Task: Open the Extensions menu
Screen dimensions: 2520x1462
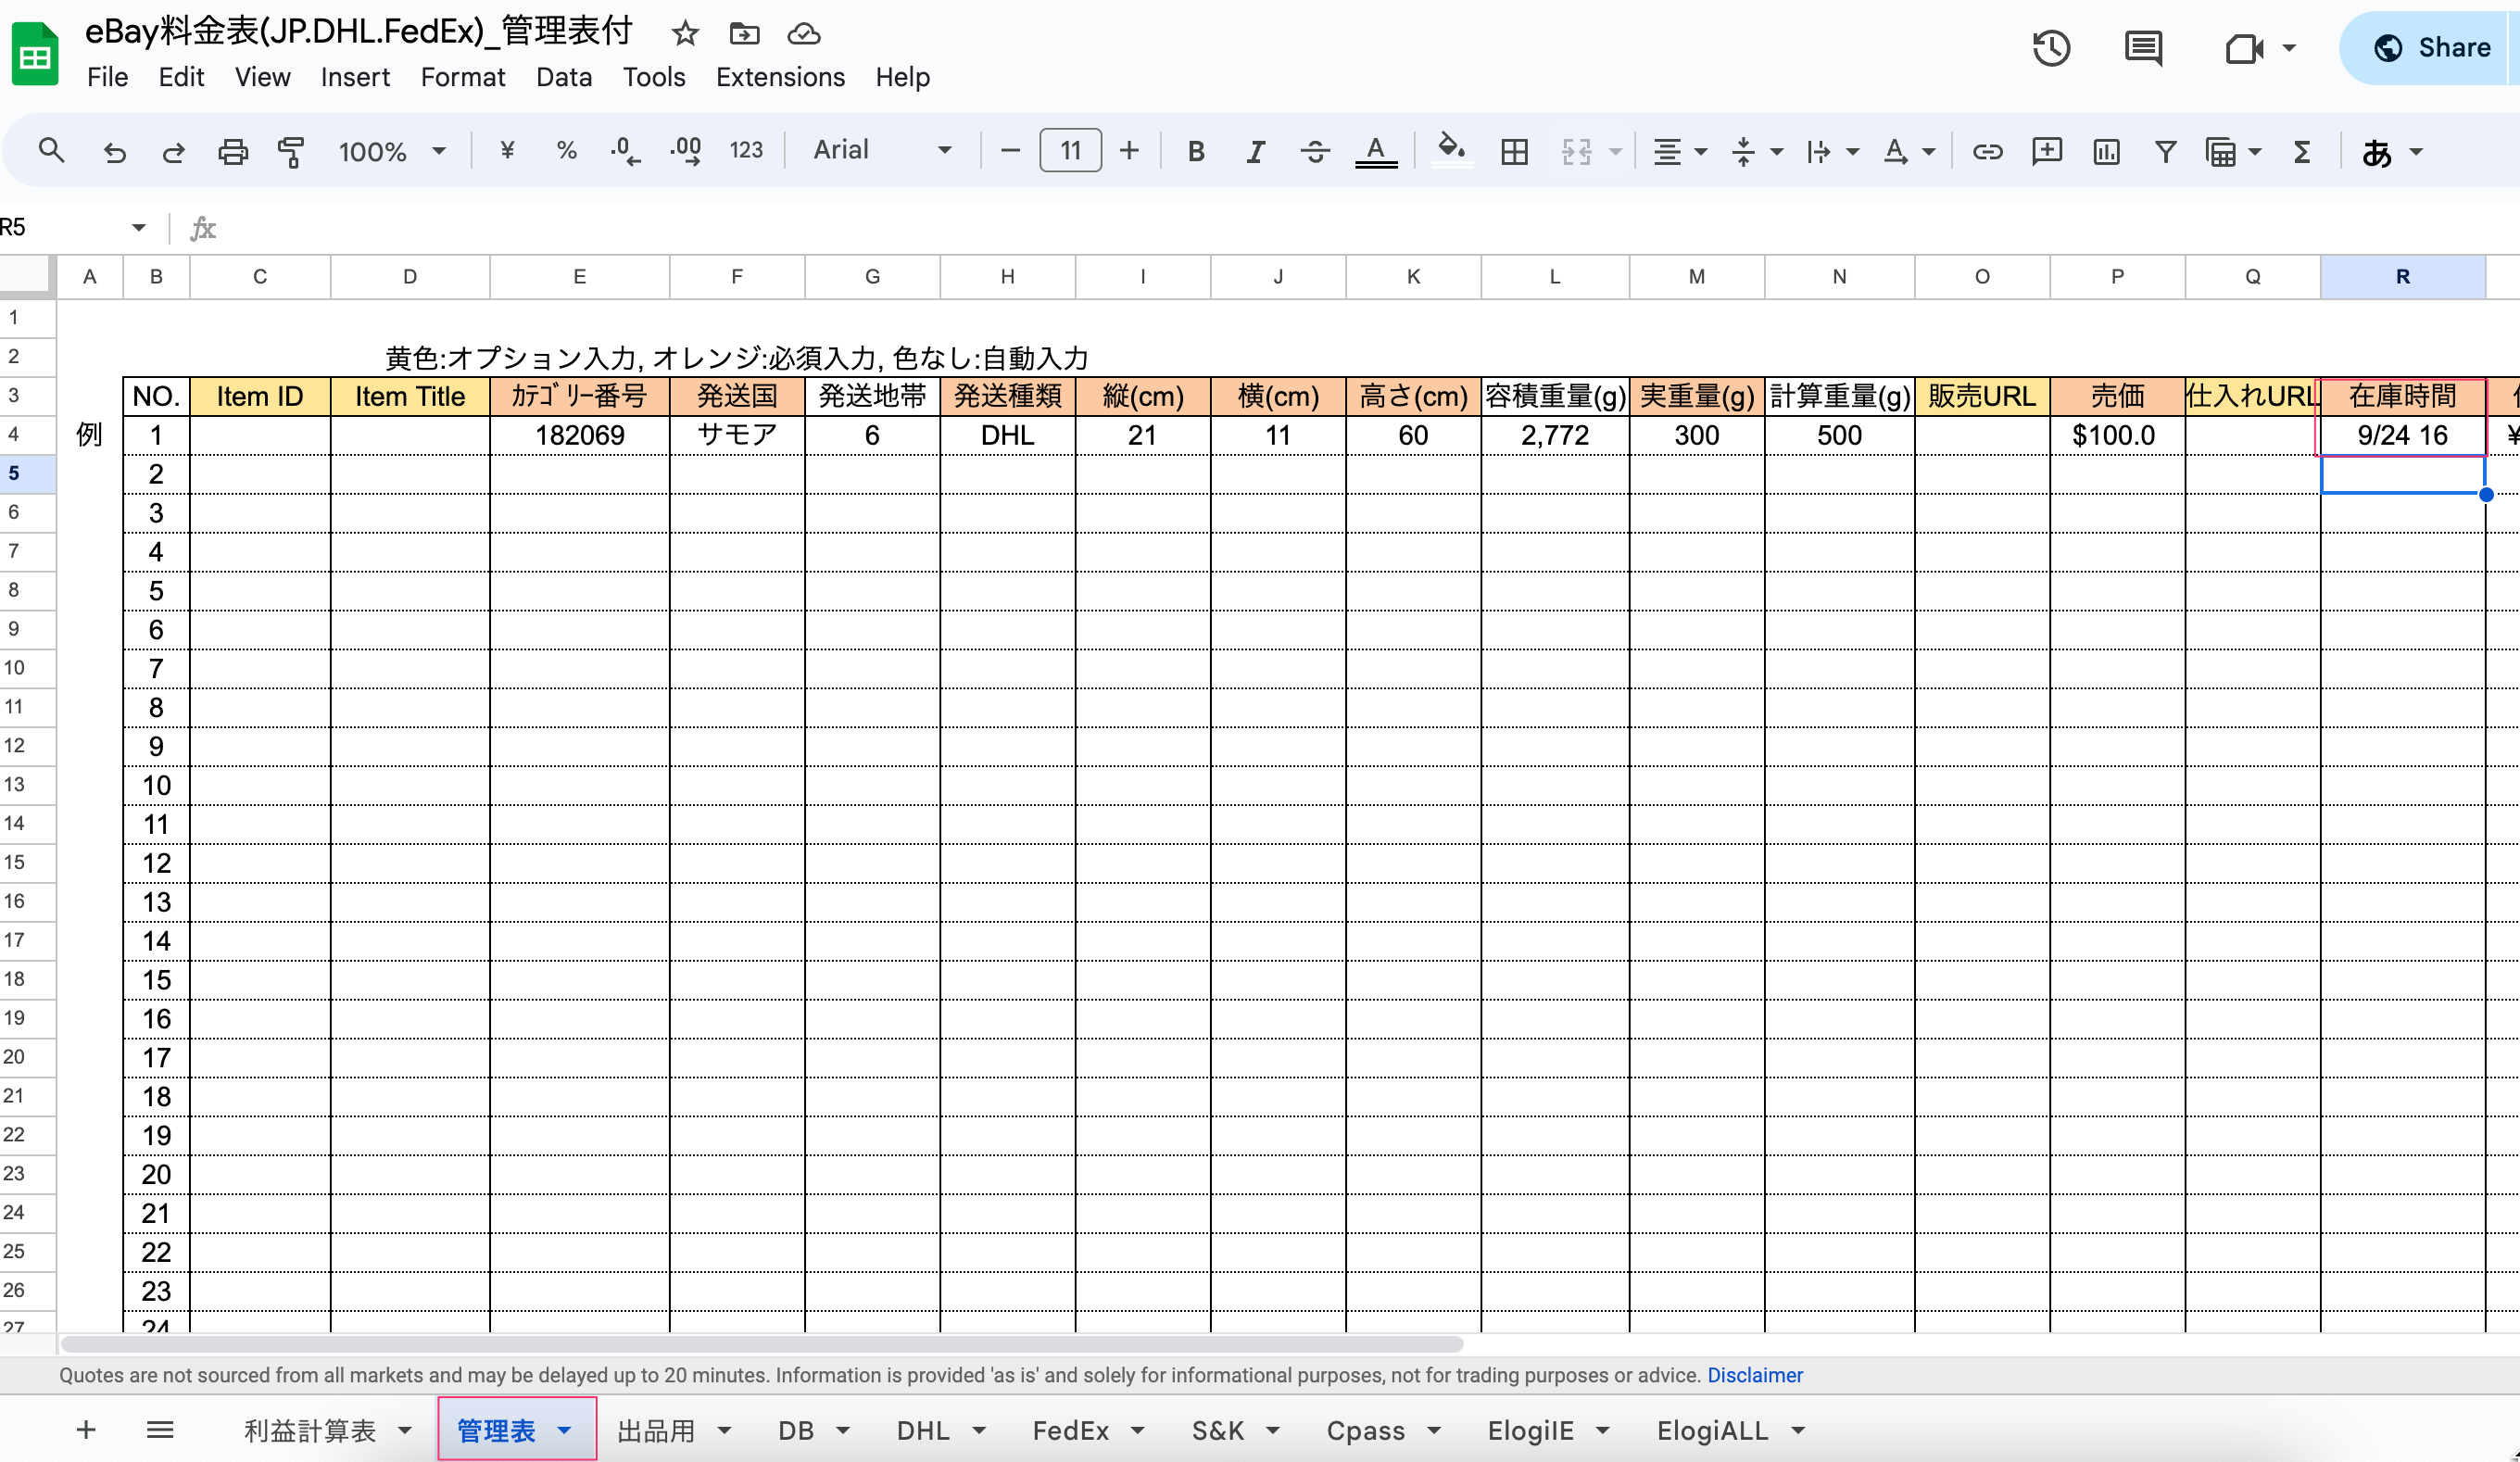Action: [x=780, y=77]
